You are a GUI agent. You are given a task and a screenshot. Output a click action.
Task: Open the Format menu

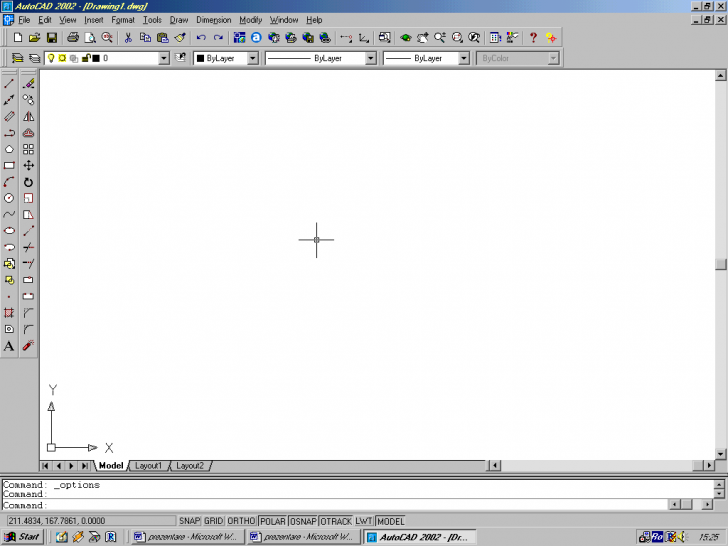point(123,20)
